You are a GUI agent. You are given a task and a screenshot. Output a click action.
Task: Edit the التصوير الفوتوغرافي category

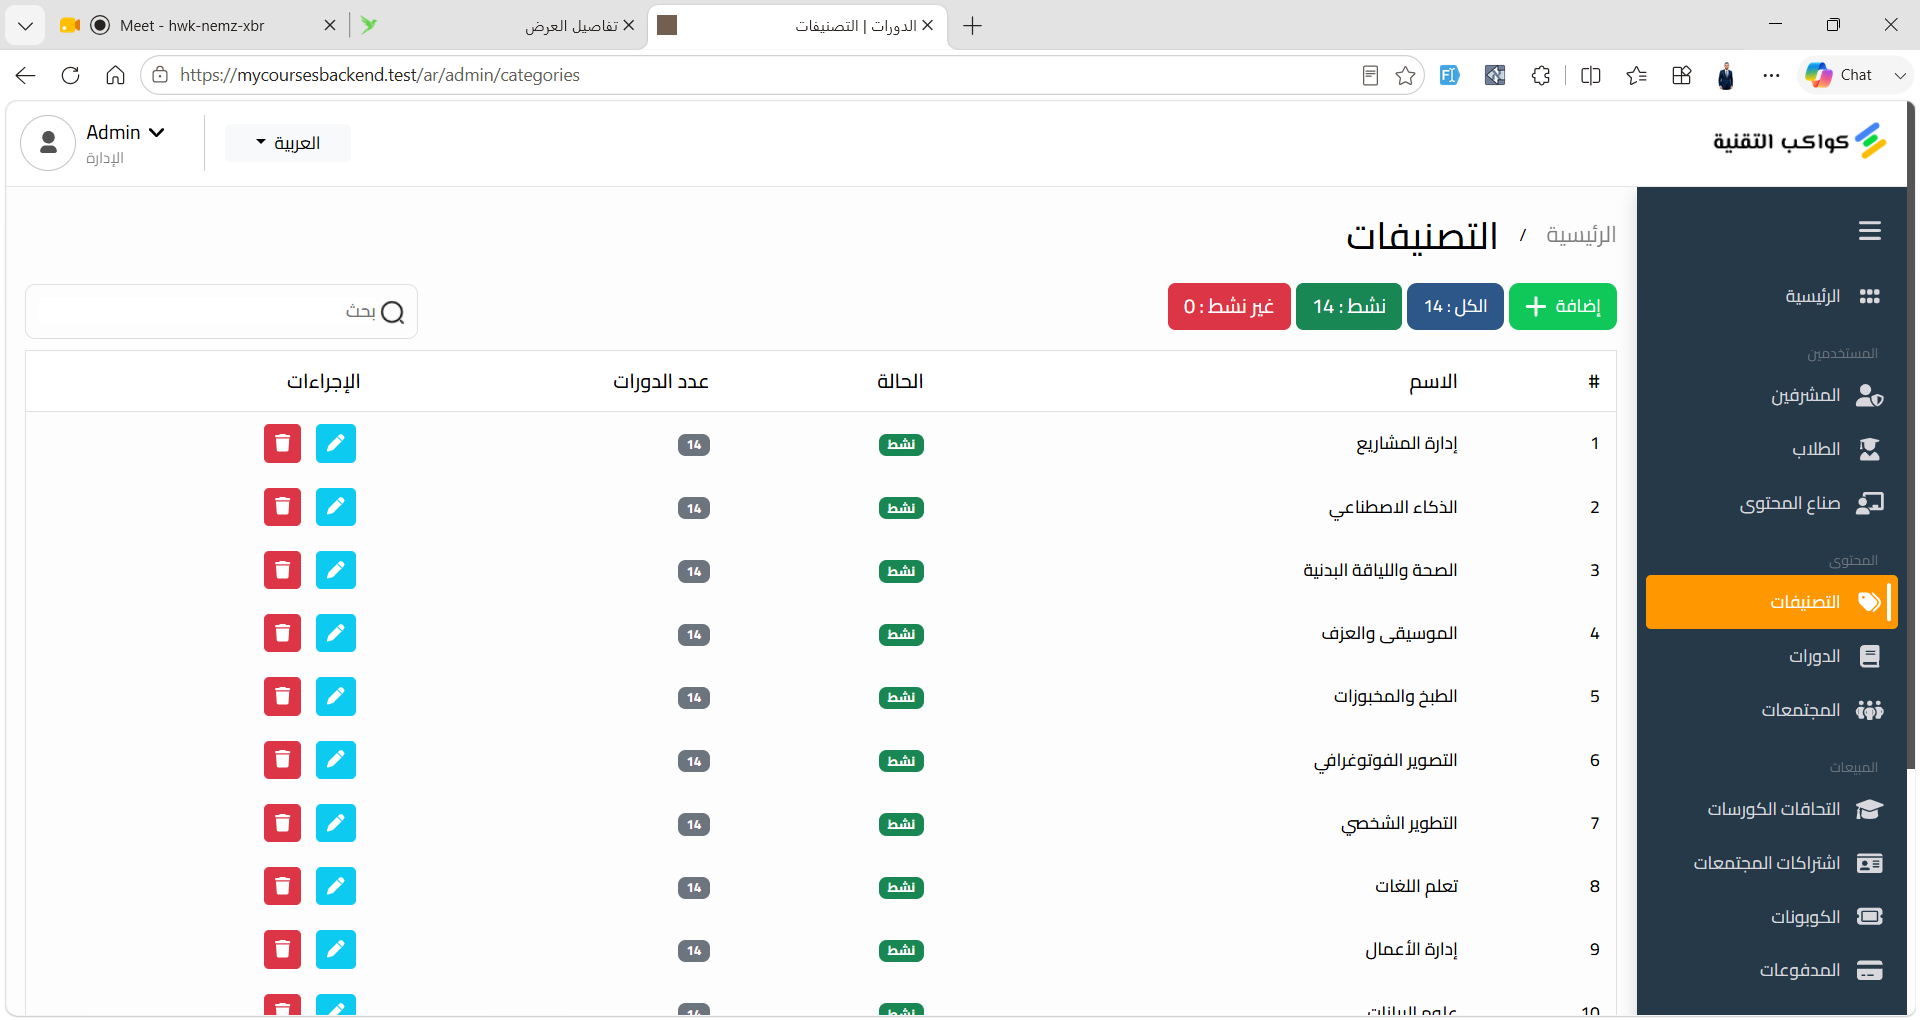click(336, 760)
